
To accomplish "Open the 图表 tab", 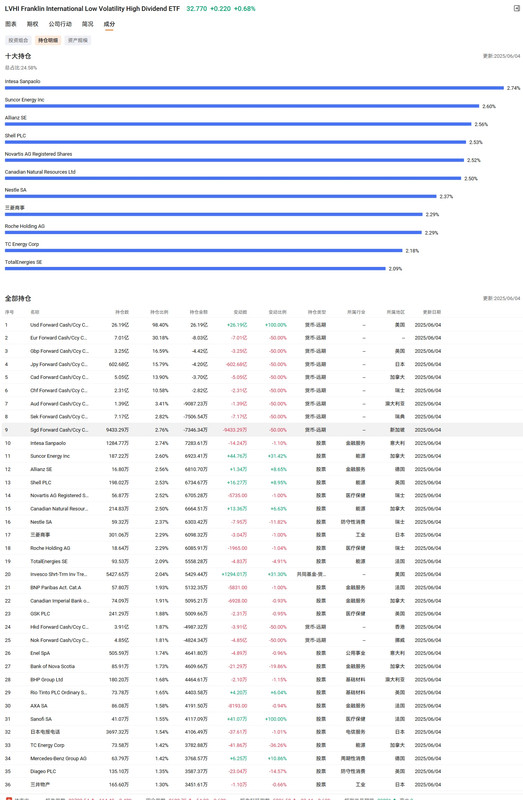I will tap(11, 24).
